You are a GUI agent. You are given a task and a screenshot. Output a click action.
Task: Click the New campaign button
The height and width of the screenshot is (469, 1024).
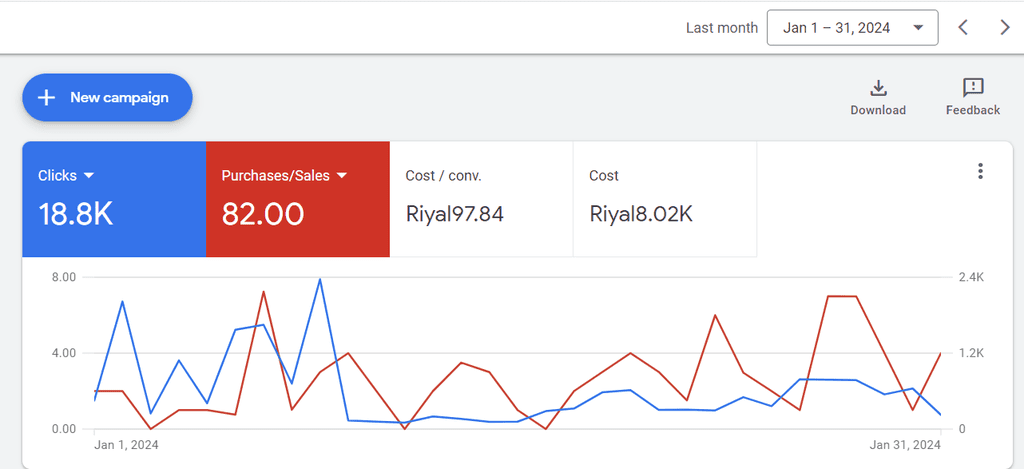[x=107, y=98]
